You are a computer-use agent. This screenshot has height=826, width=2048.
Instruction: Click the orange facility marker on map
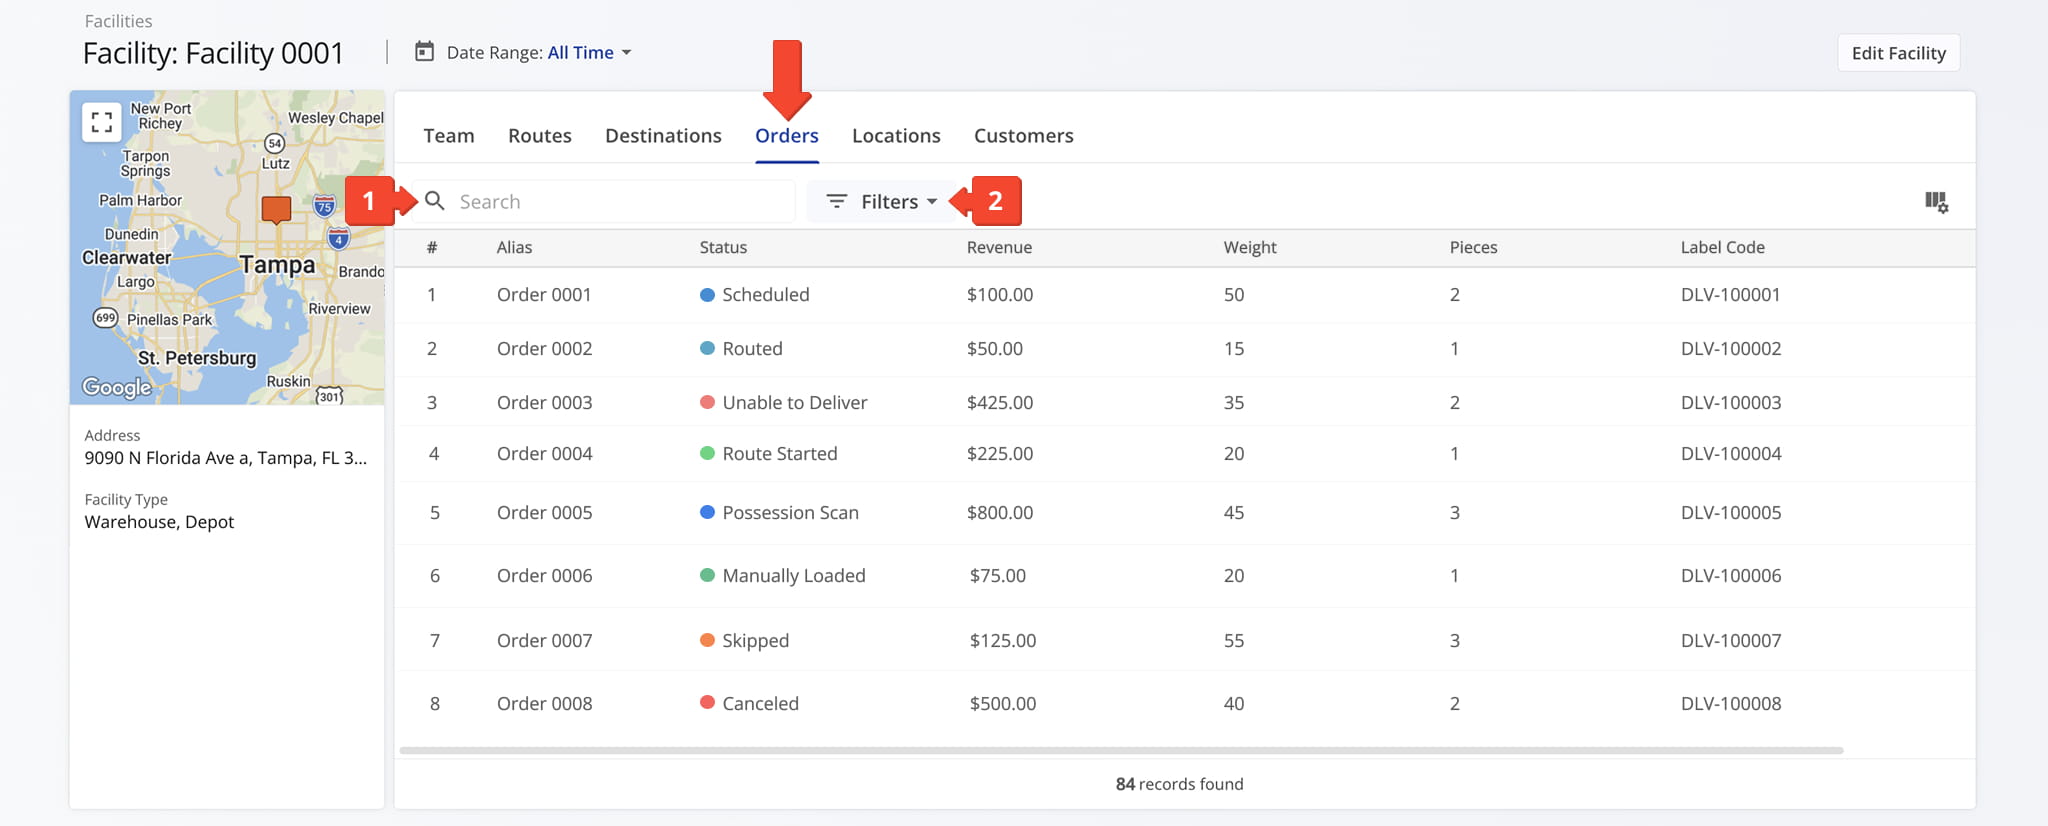click(276, 209)
